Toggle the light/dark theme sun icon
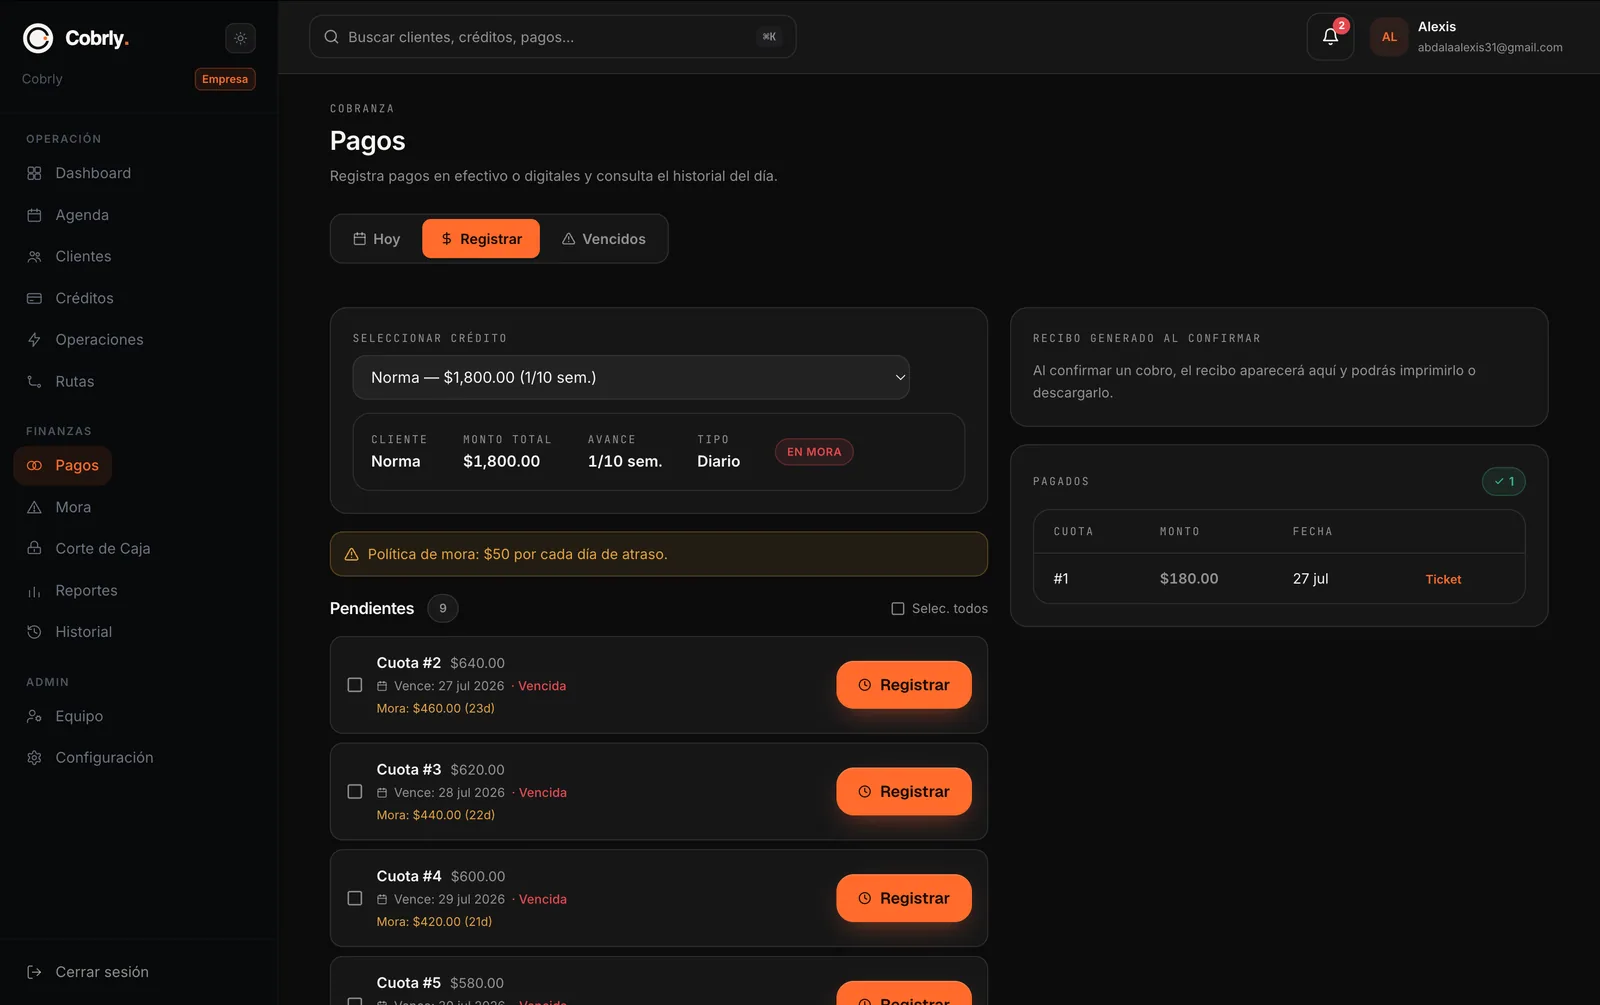Image resolution: width=1600 pixels, height=1005 pixels. coord(240,38)
